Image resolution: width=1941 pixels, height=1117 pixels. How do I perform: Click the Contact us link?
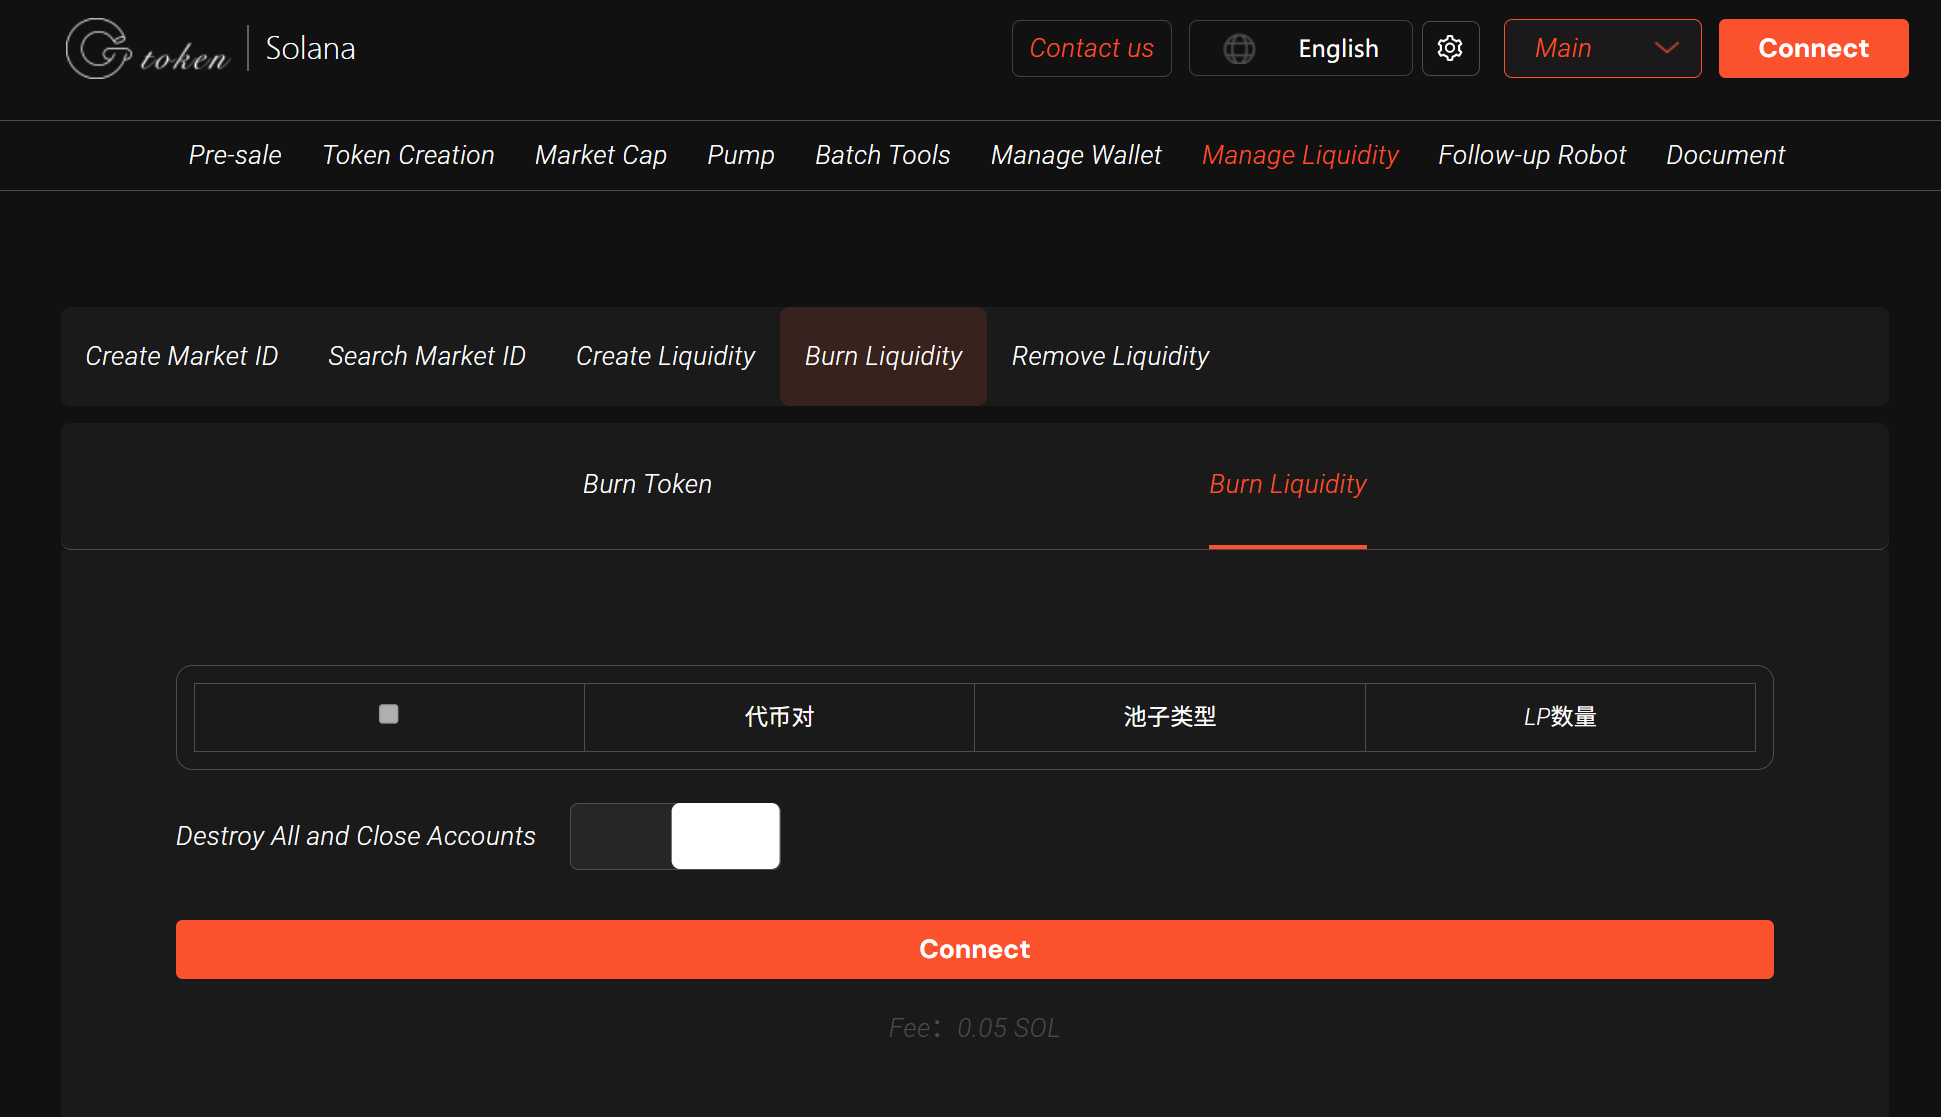coord(1091,48)
